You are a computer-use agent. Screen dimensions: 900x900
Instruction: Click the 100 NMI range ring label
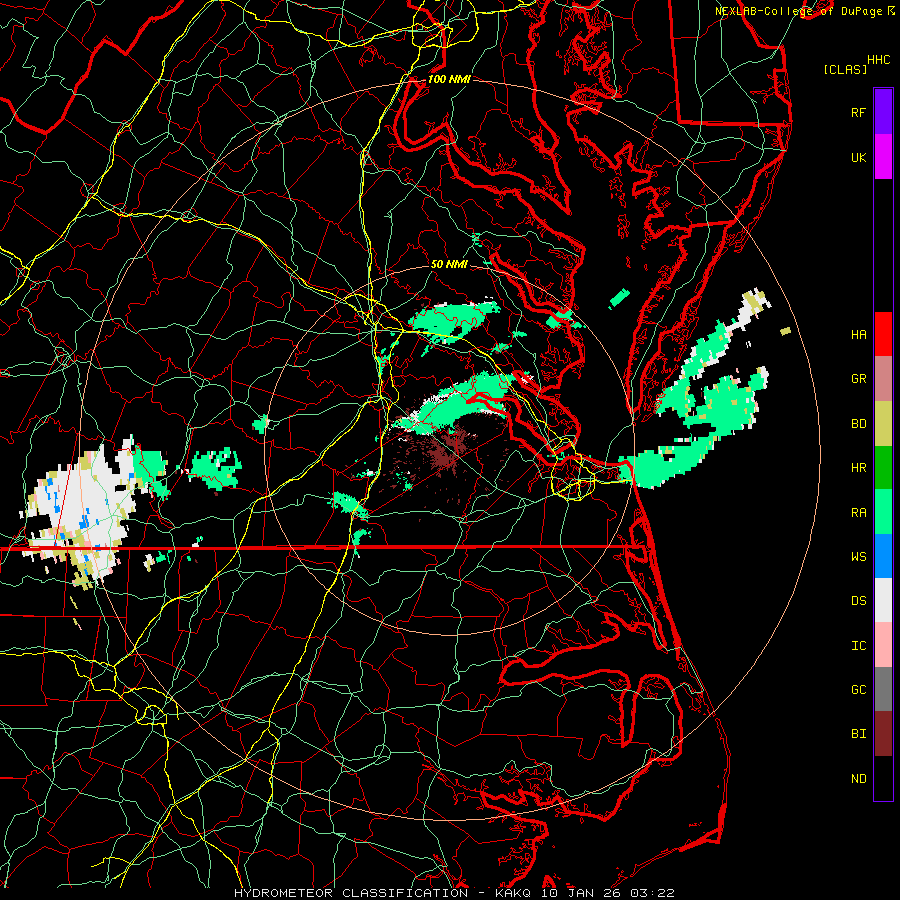[x=449, y=79]
